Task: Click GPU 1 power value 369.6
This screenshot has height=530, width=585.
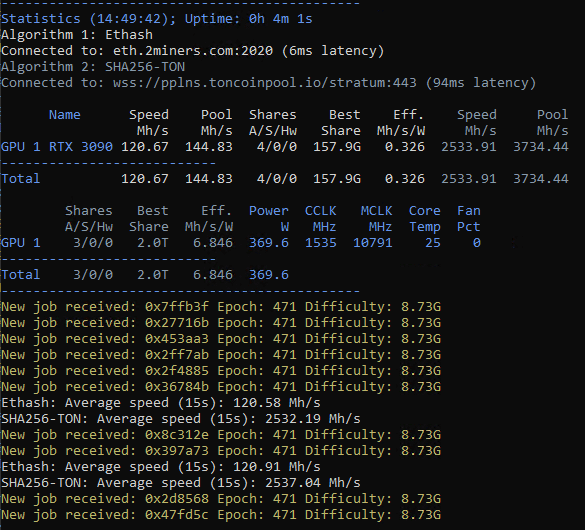Action: 269,243
